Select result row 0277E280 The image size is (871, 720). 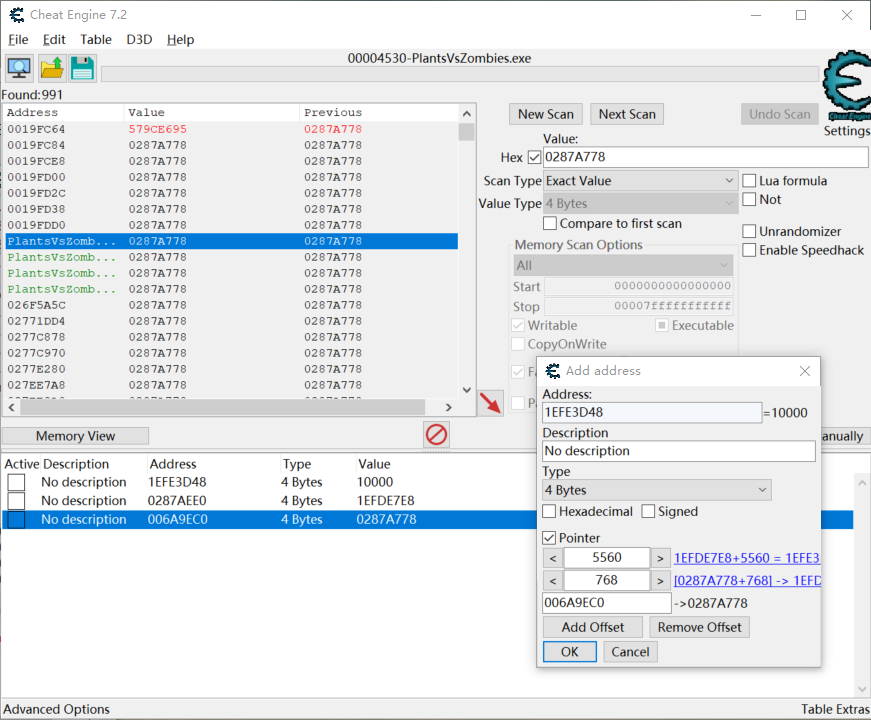(x=232, y=369)
